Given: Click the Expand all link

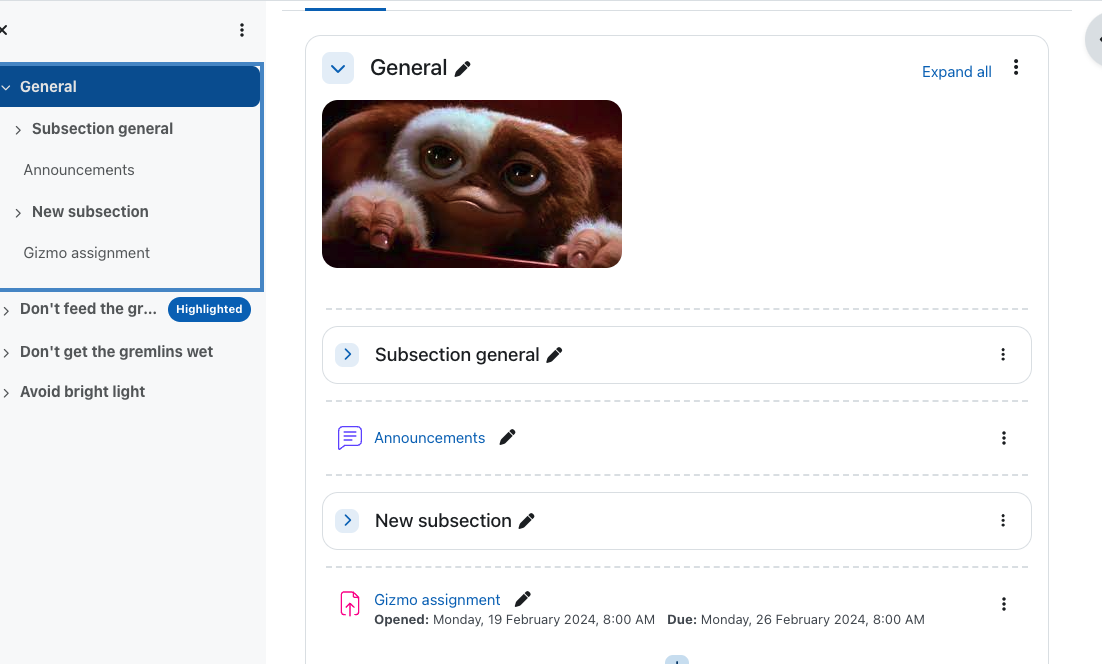Looking at the screenshot, I should point(957,72).
